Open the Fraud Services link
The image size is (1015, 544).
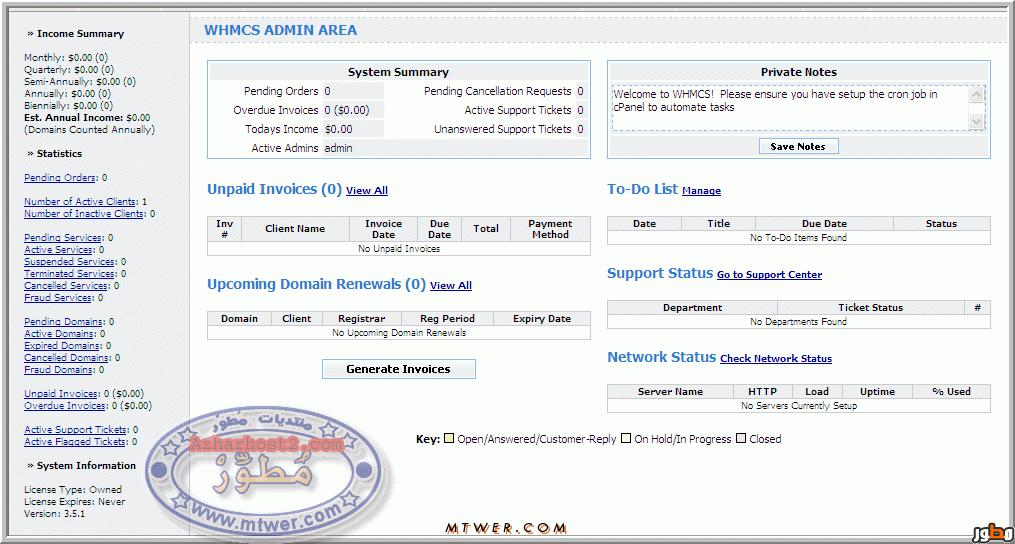tap(58, 298)
